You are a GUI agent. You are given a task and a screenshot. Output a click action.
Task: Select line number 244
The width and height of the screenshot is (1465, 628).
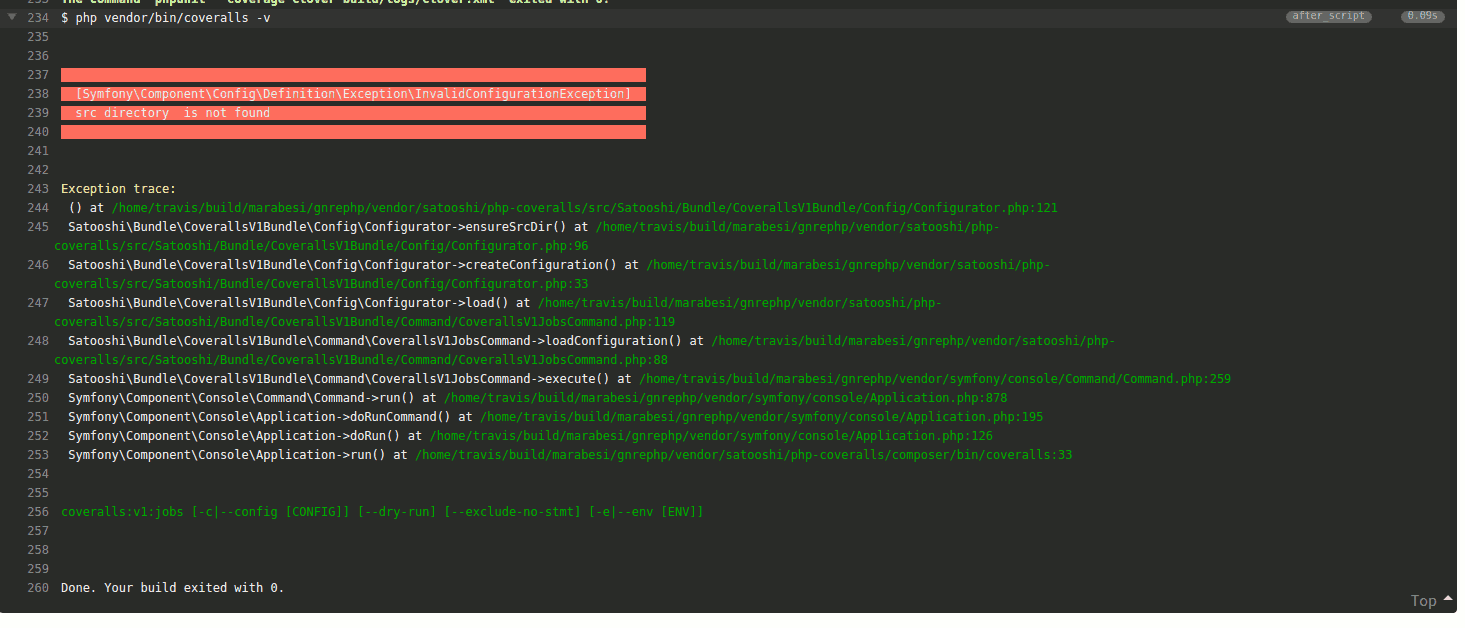coord(39,208)
